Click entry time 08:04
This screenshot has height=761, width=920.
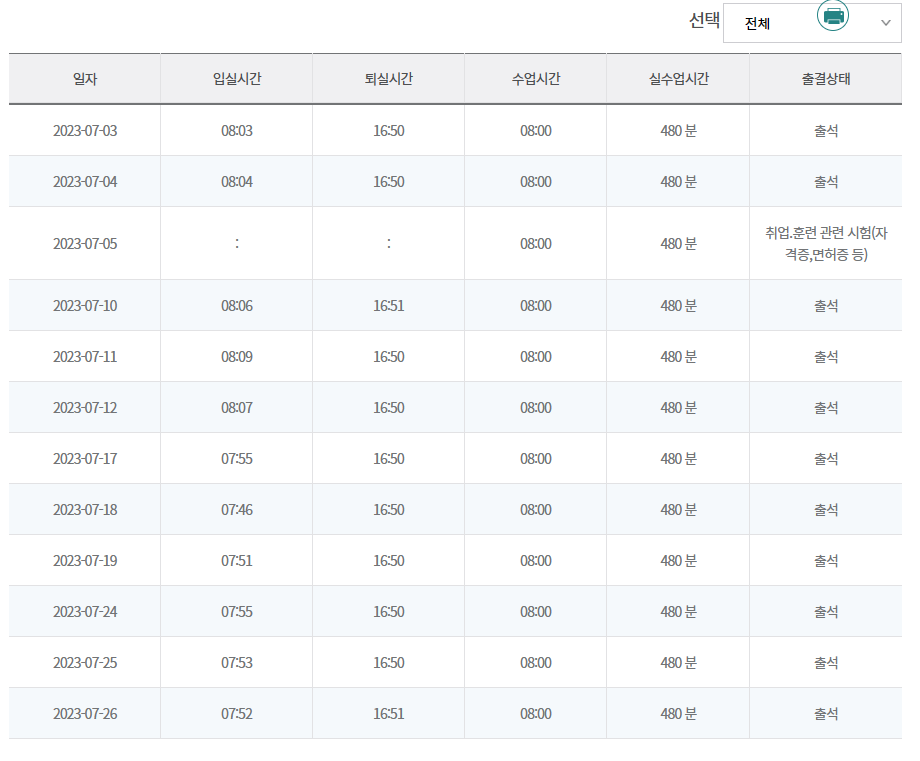pyautogui.click(x=236, y=181)
